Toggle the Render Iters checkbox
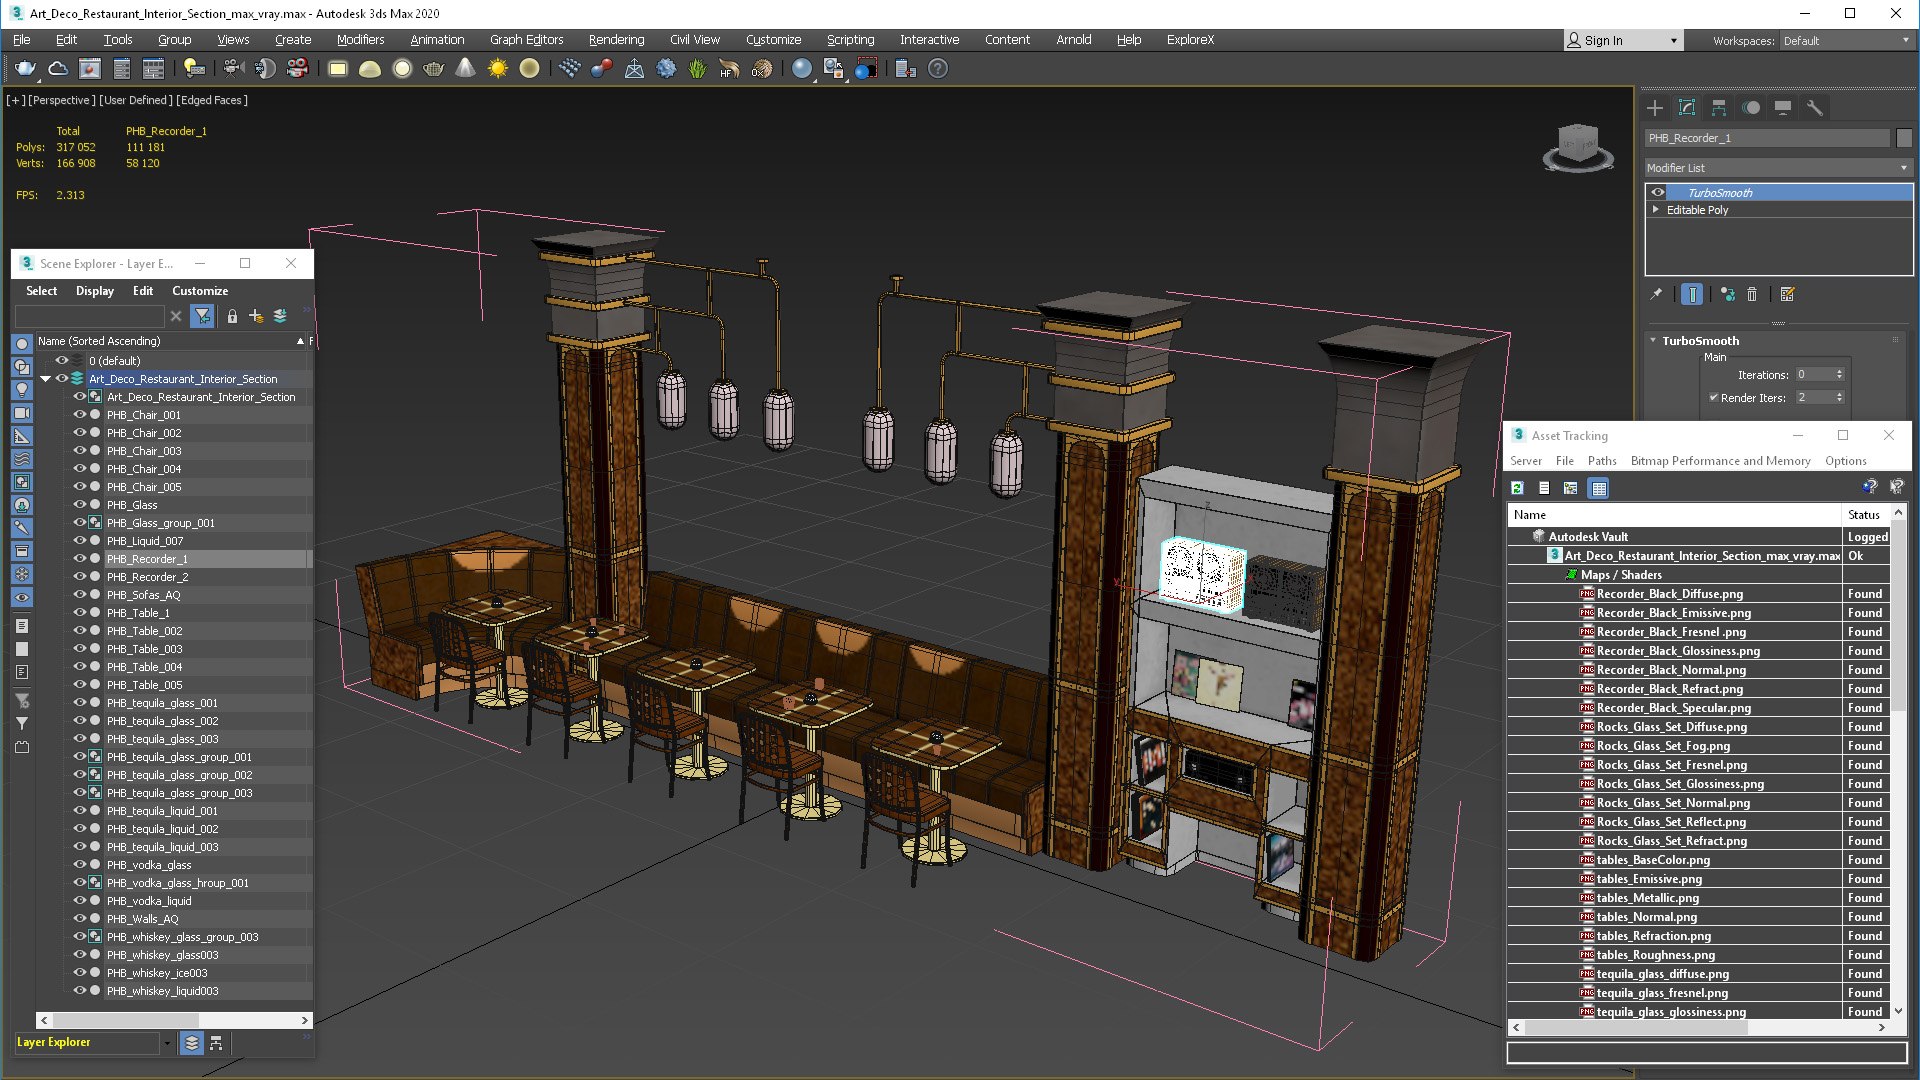 pyautogui.click(x=1713, y=397)
